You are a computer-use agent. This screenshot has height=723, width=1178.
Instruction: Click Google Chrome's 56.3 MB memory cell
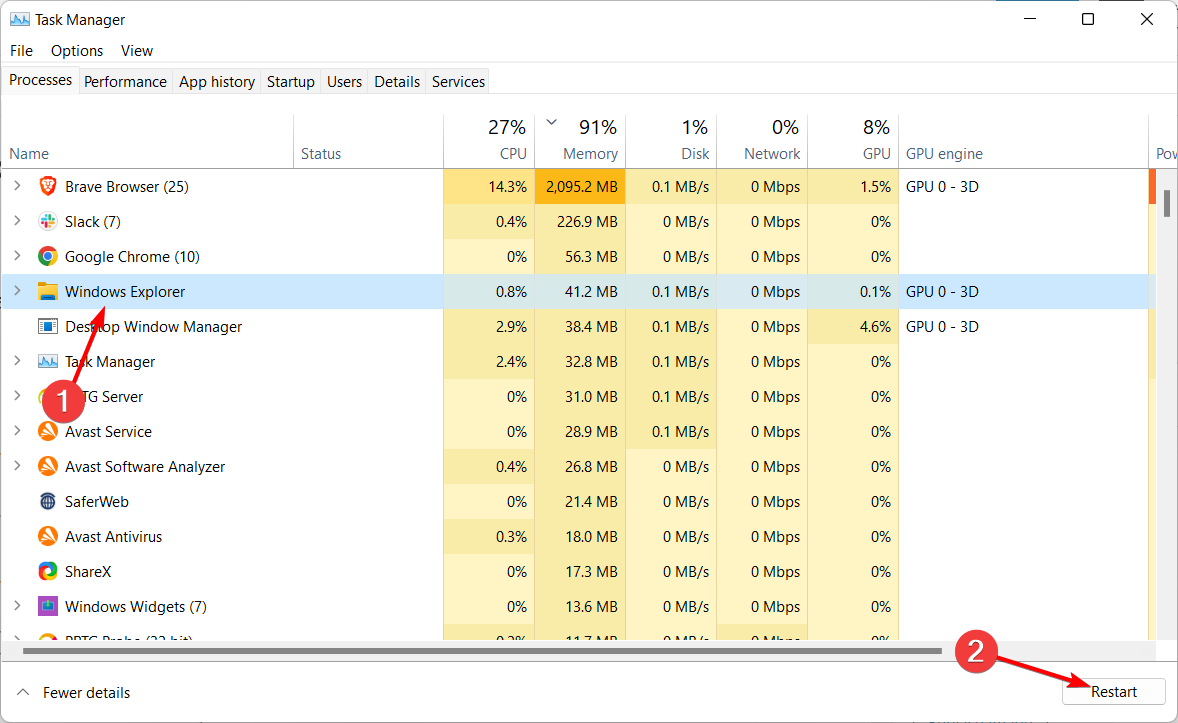point(580,256)
